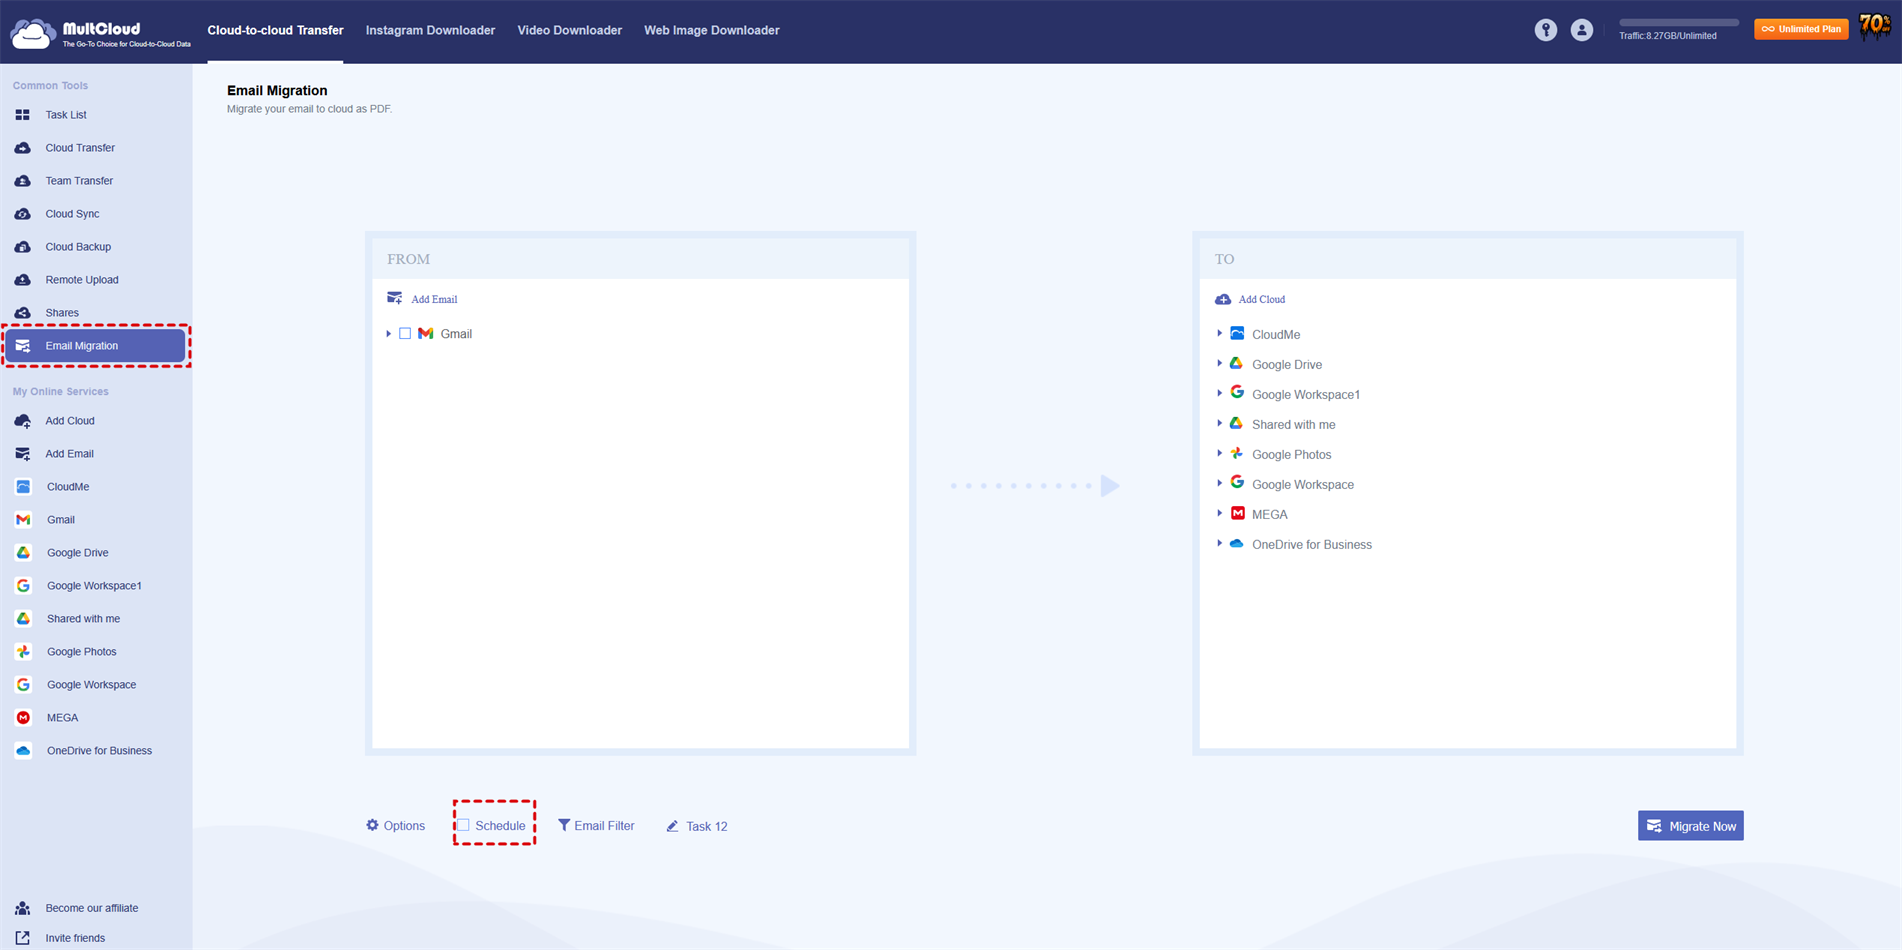Open the Cloud-to-cloud Transfer tab
The image size is (1902, 950).
[x=275, y=30]
